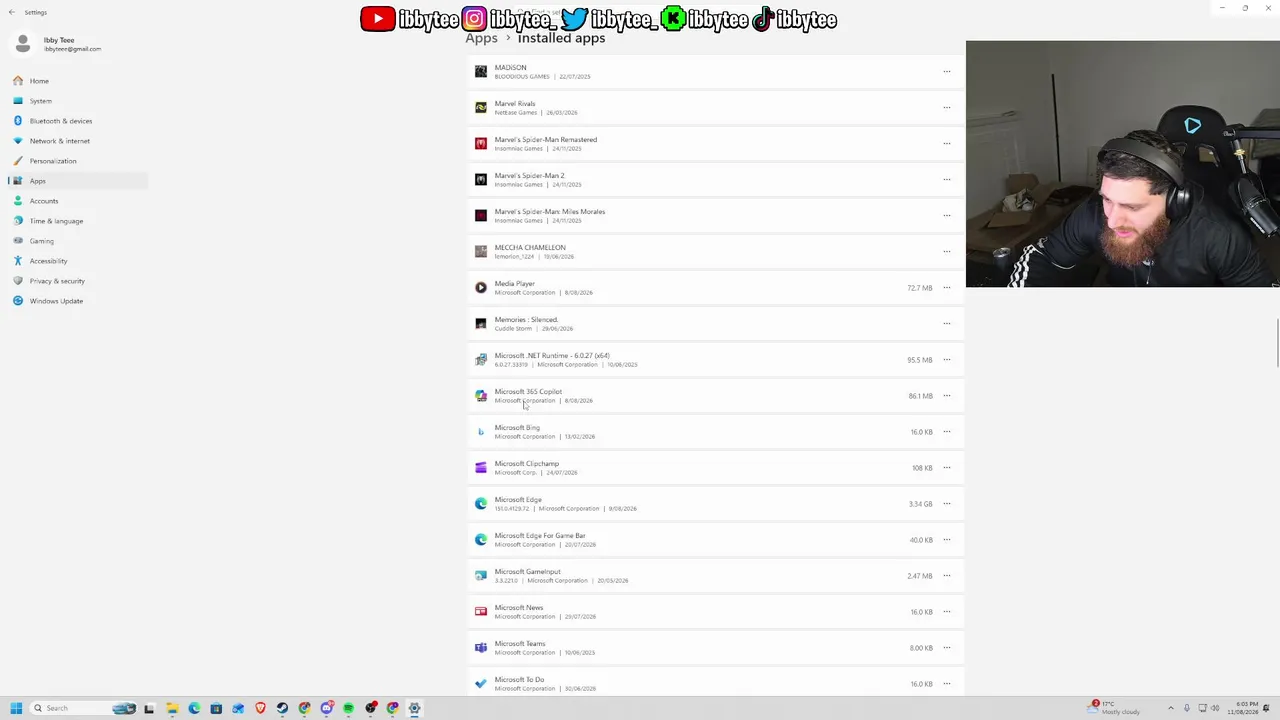Viewport: 1280px width, 720px height.
Task: Open Windows Update via its sidebar icon
Action: [18, 301]
